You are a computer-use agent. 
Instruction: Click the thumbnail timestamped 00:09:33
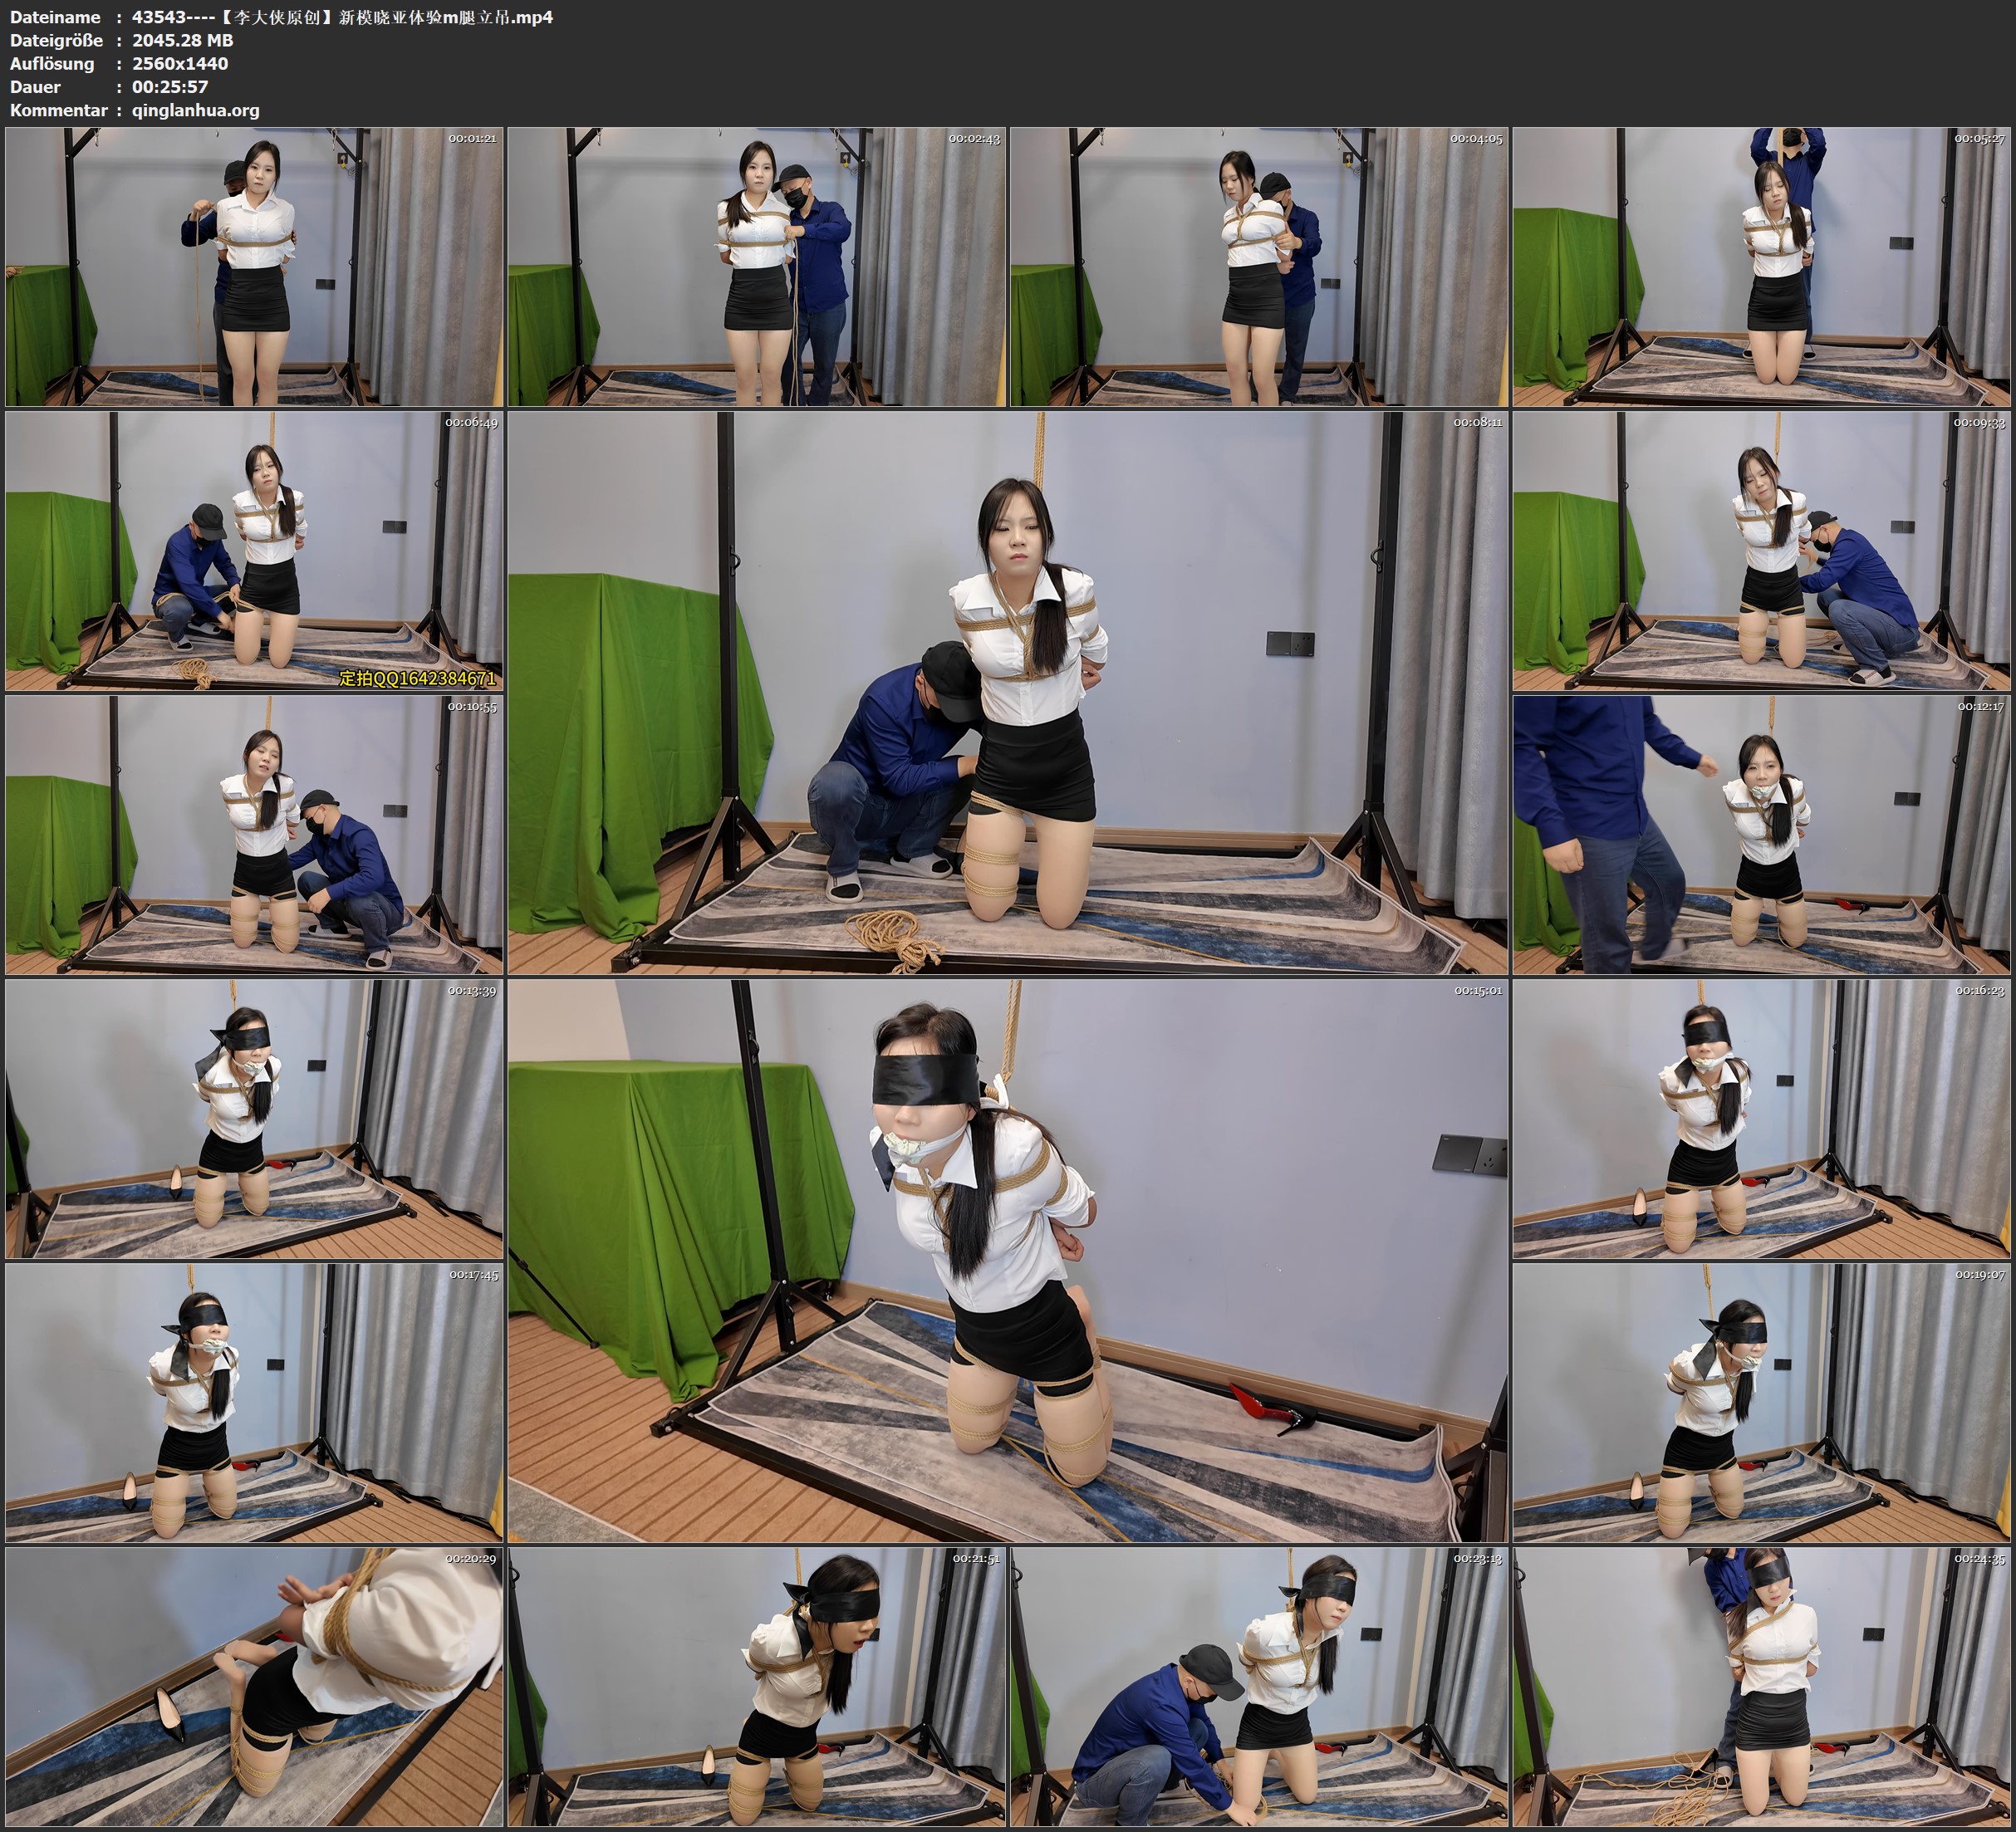click(1760, 551)
